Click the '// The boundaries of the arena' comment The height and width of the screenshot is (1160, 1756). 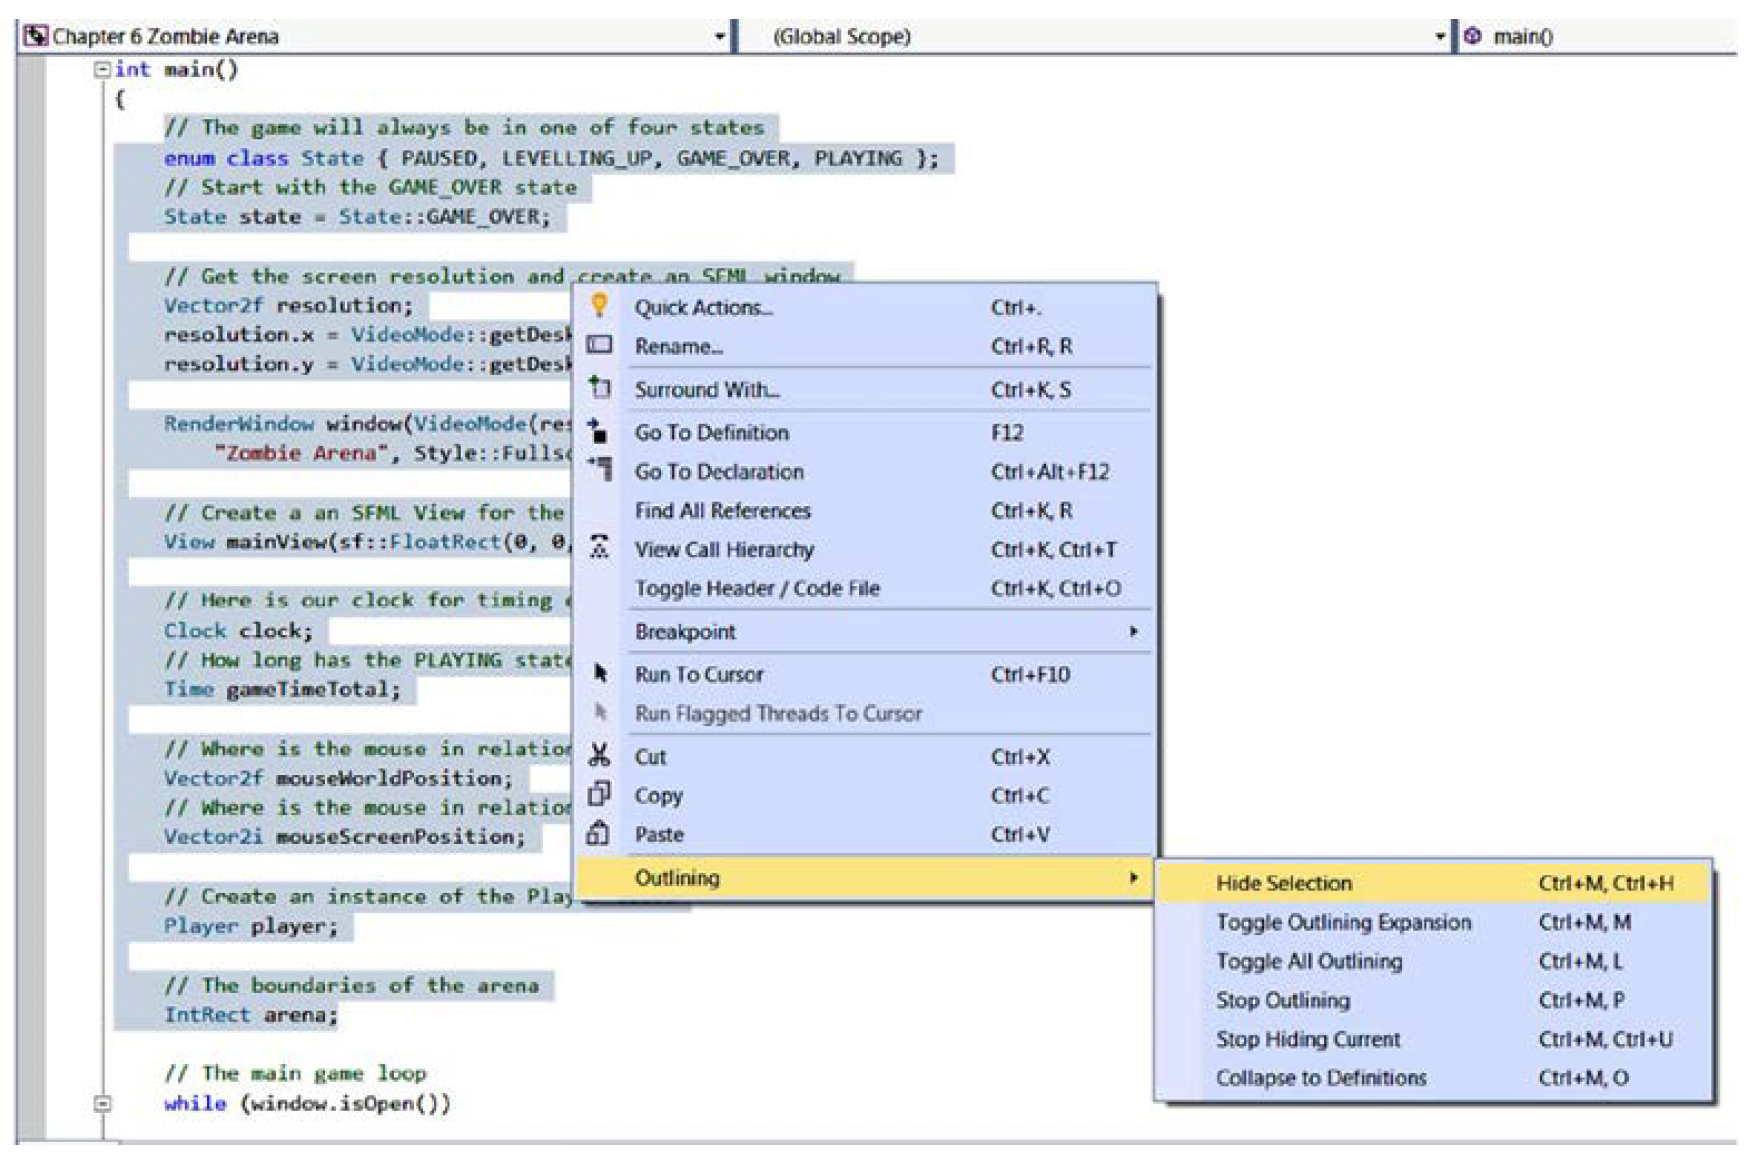[351, 985]
